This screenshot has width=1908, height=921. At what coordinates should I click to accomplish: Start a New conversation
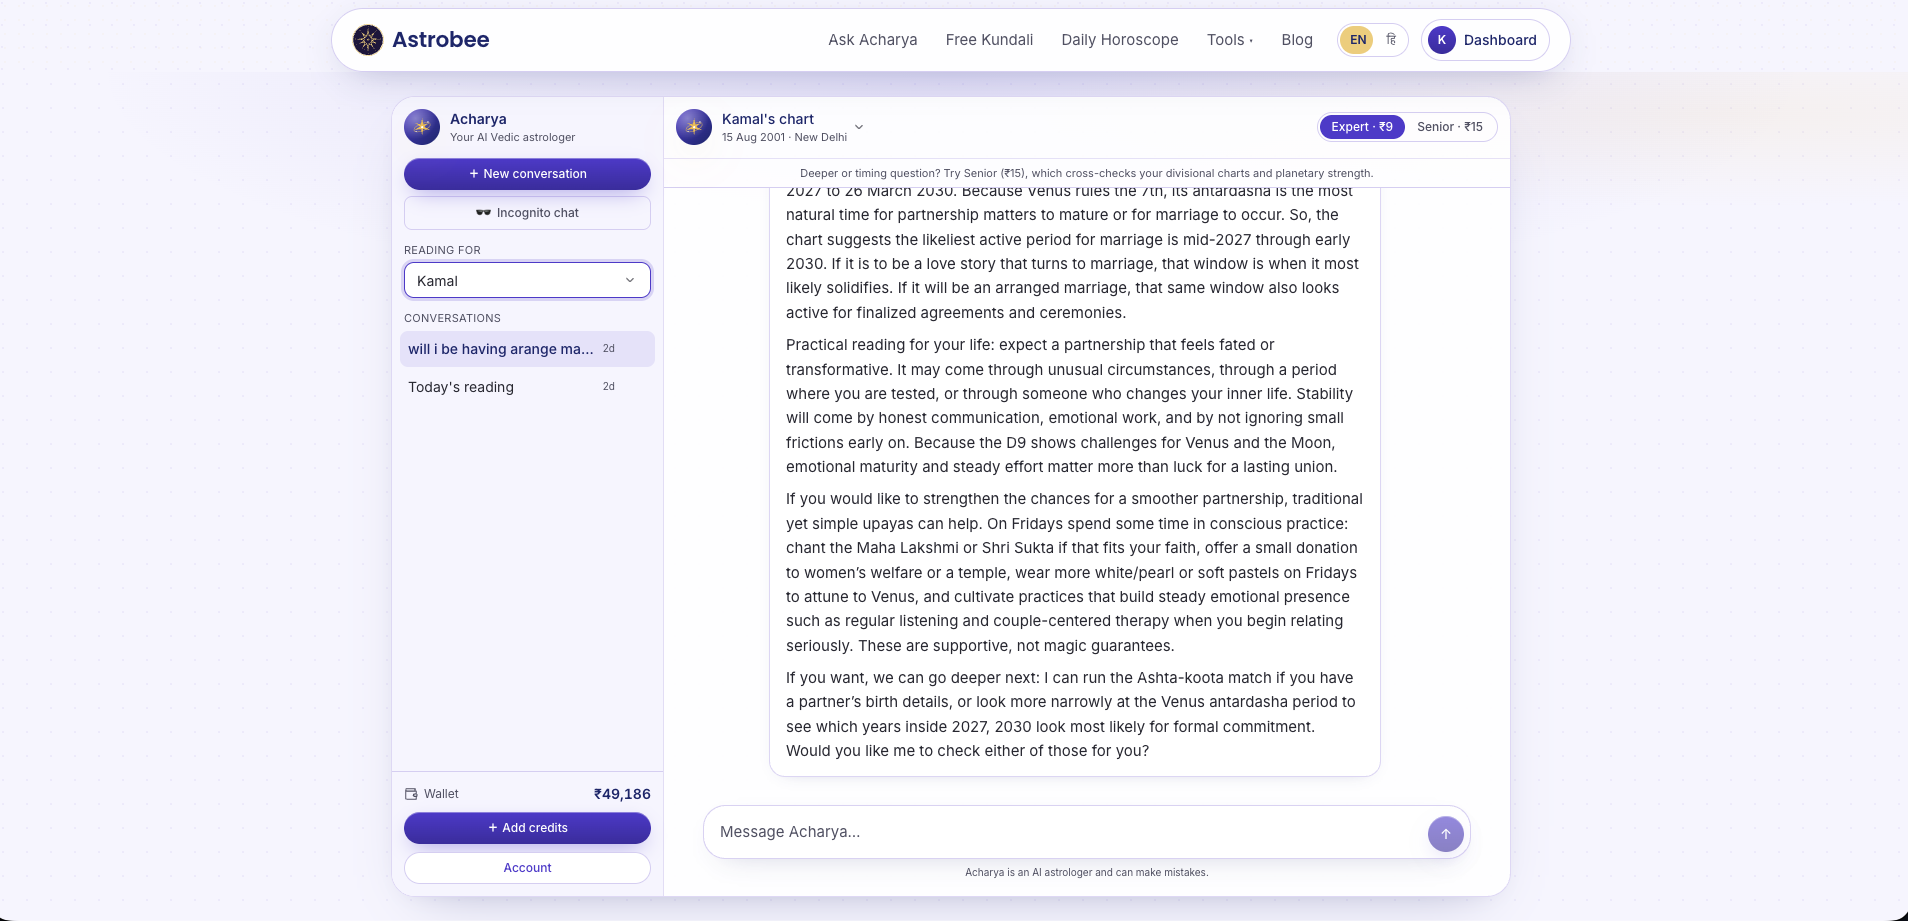pos(527,174)
